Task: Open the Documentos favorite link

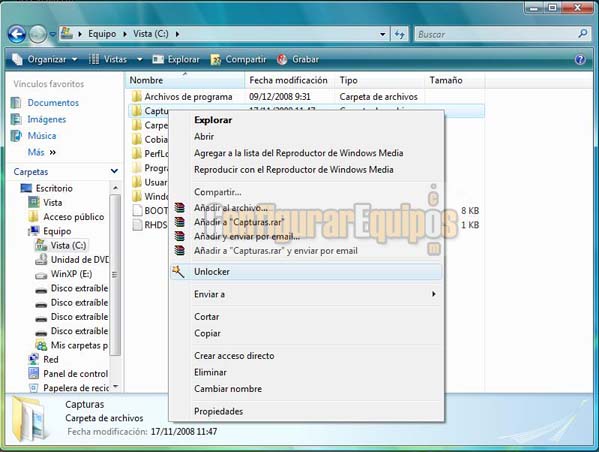Action: [x=53, y=103]
